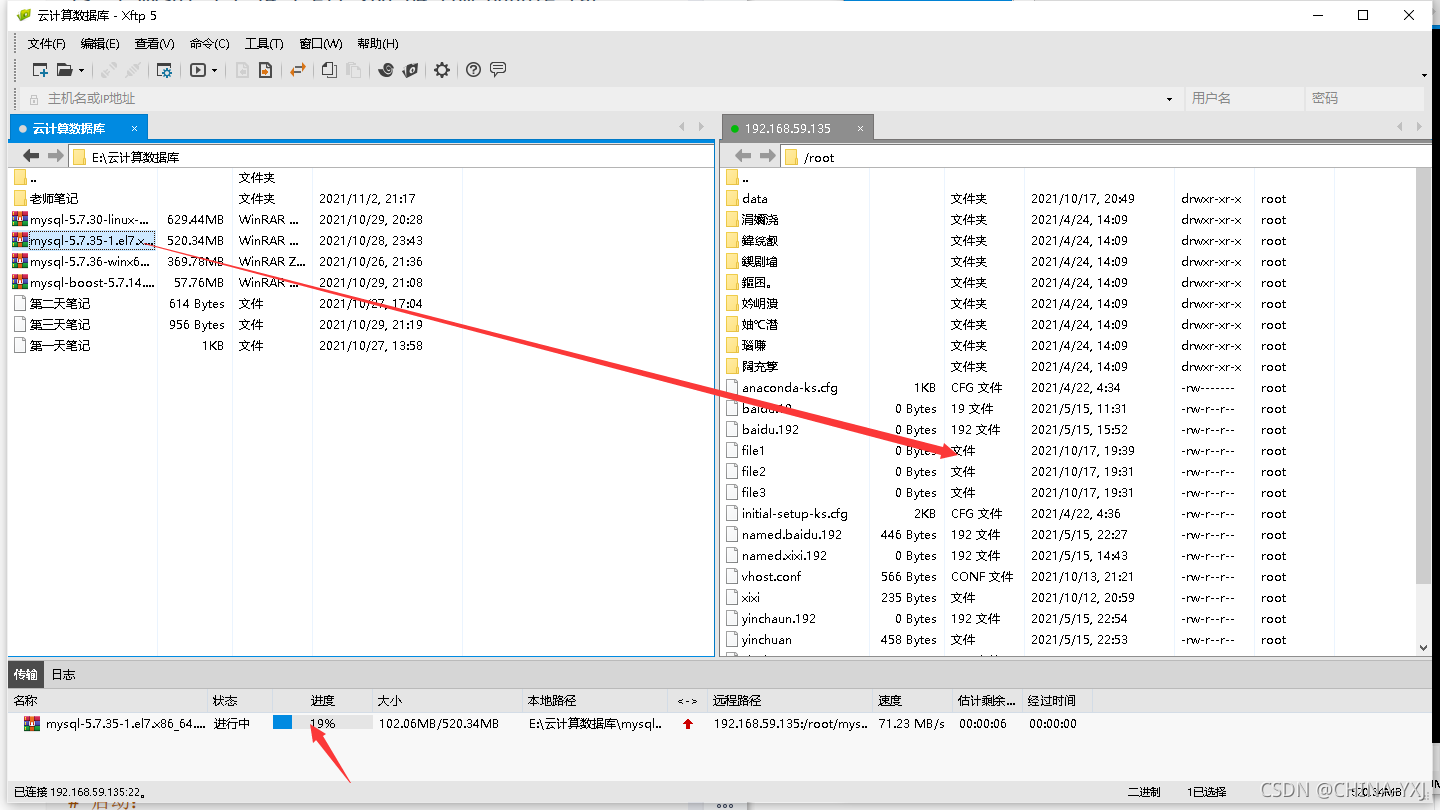
Task: Click the 用户名 username field
Action: [1244, 98]
